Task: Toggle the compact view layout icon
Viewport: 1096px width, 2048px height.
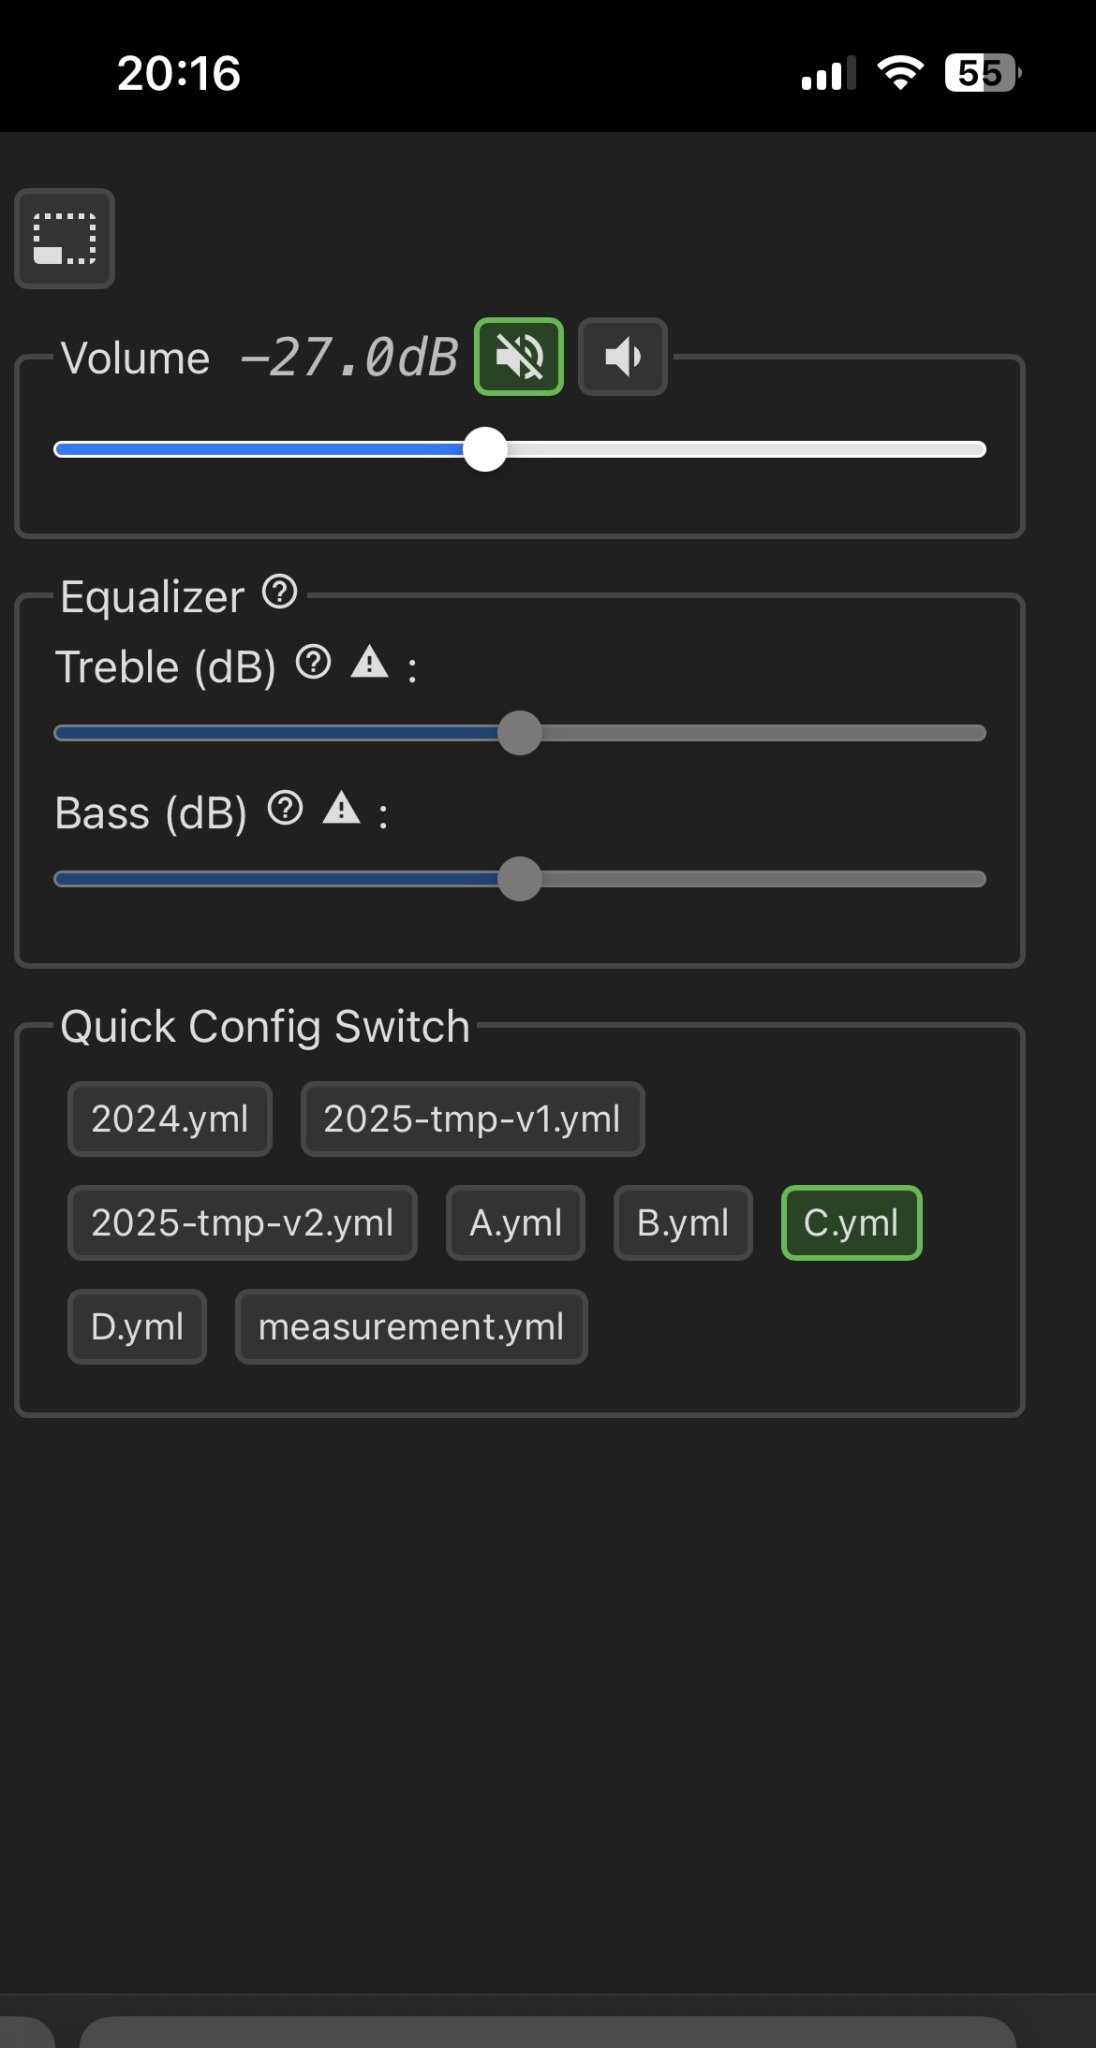Action: tap(65, 238)
